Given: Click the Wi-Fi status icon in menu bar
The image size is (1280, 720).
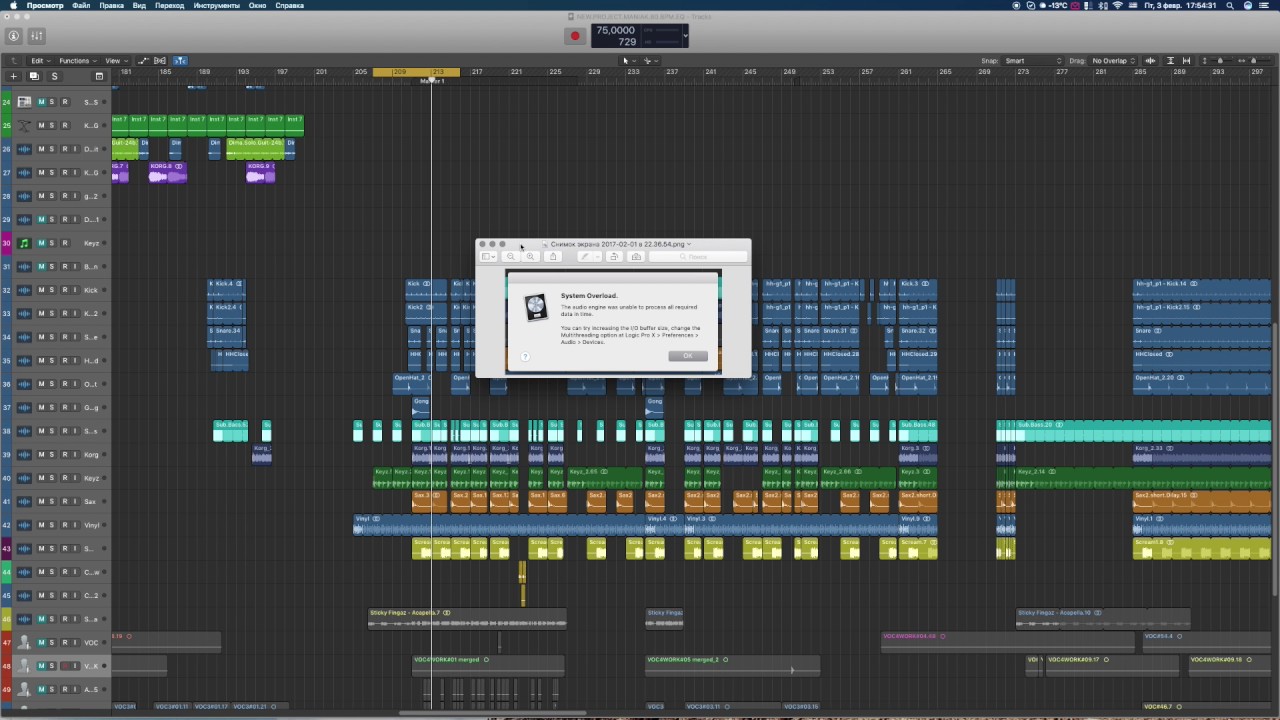Looking at the screenshot, I should pyautogui.click(x=1117, y=5).
